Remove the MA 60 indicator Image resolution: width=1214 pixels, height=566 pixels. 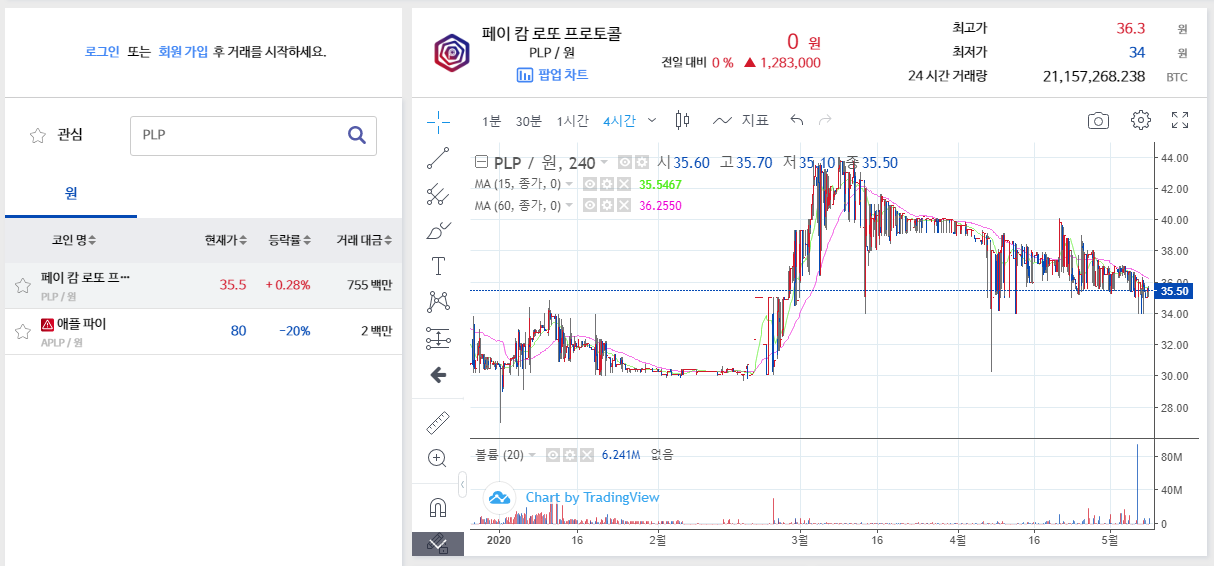(623, 205)
